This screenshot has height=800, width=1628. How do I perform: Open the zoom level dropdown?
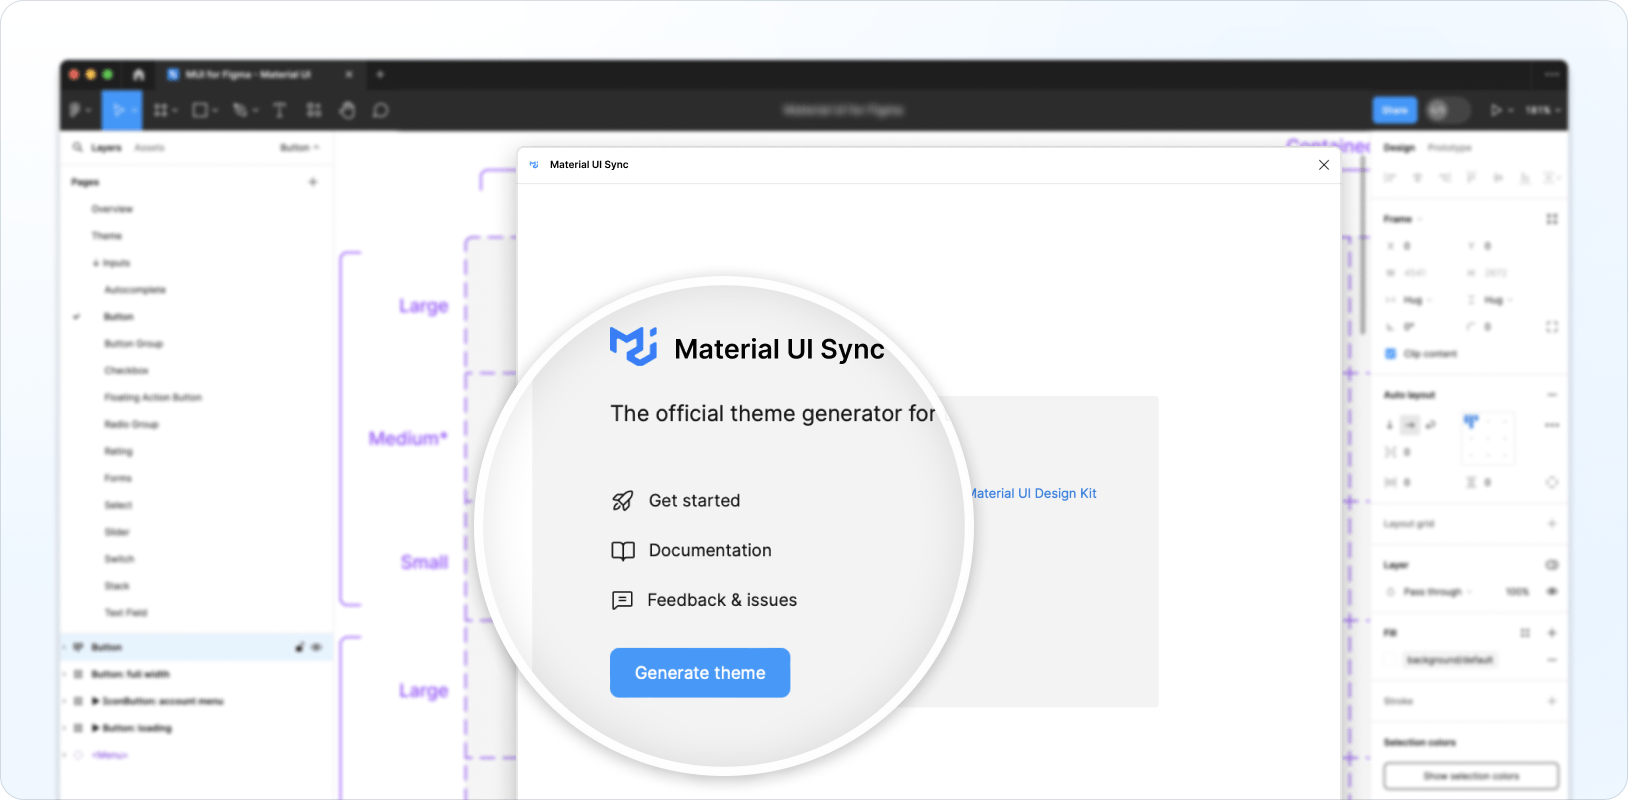1542,110
